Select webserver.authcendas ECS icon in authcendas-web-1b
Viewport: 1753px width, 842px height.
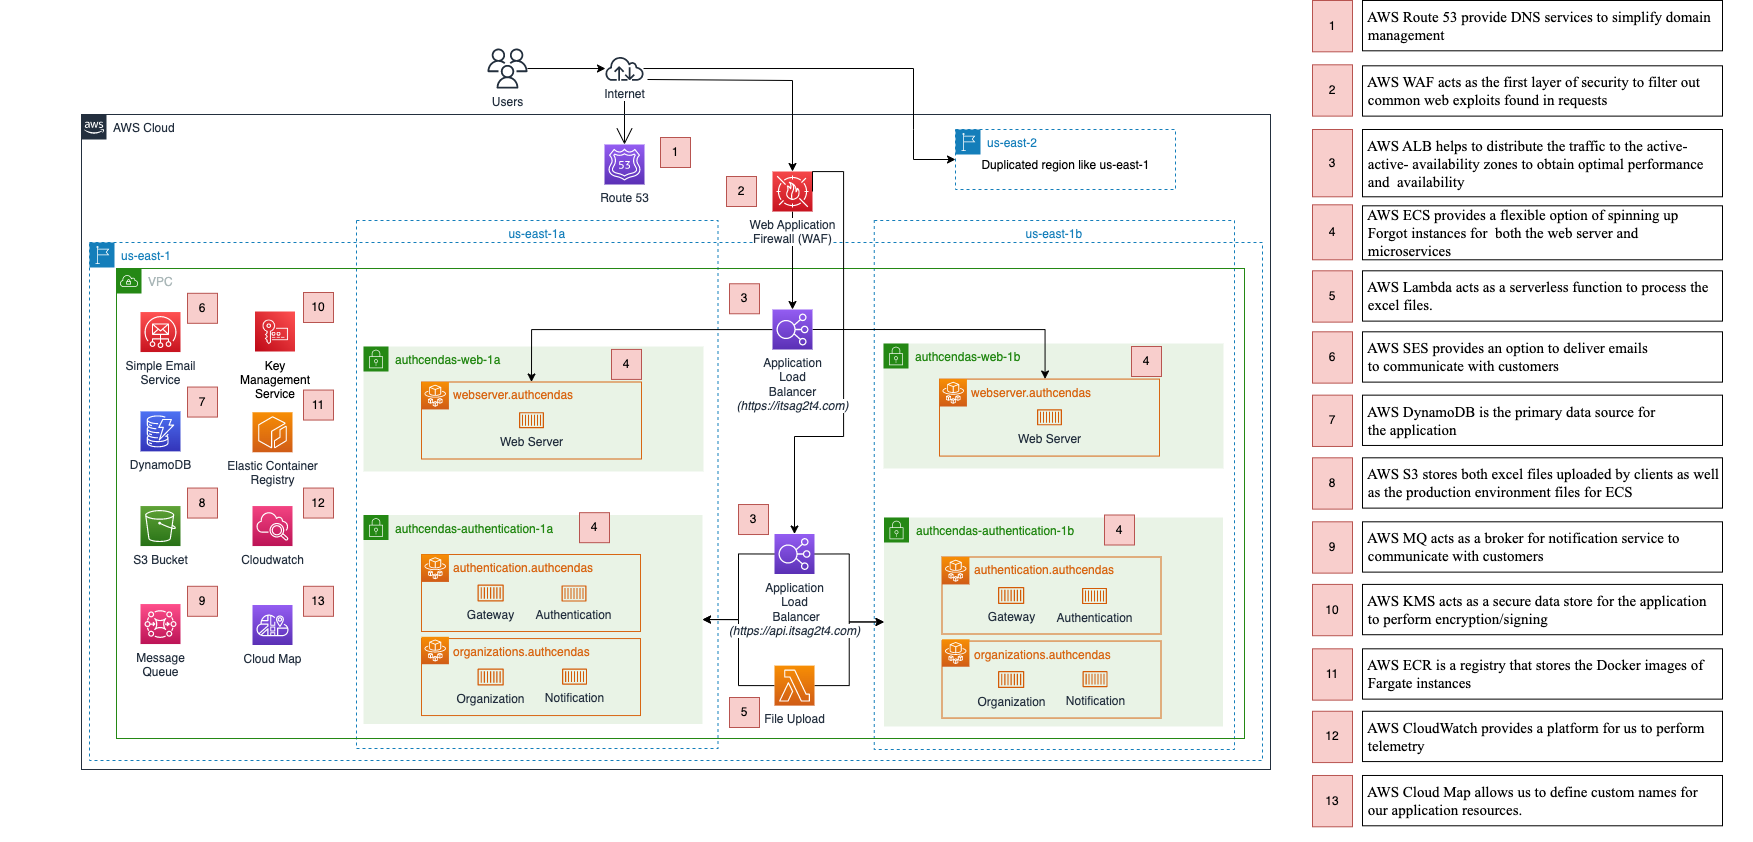click(x=953, y=393)
